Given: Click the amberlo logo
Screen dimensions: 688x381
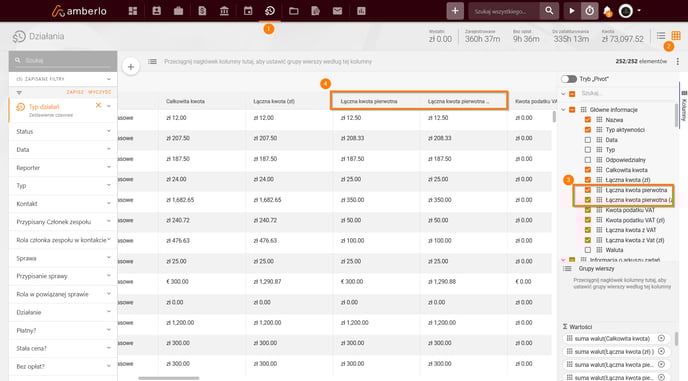Looking at the screenshot, I should 79,11.
